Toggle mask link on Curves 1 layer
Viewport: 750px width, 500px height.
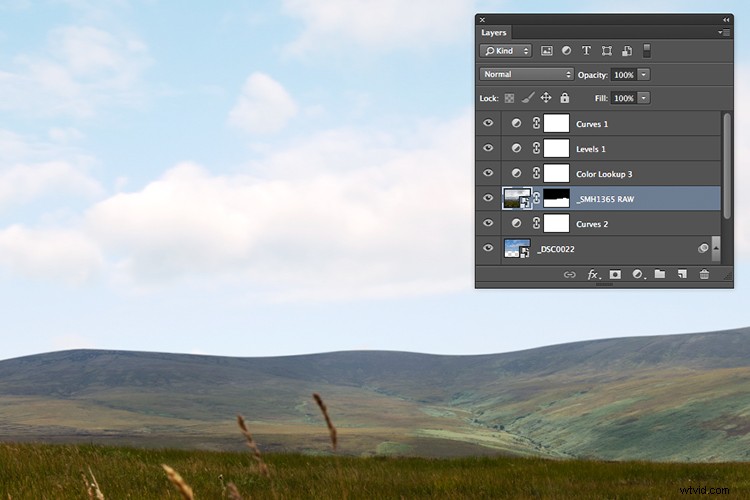click(536, 123)
